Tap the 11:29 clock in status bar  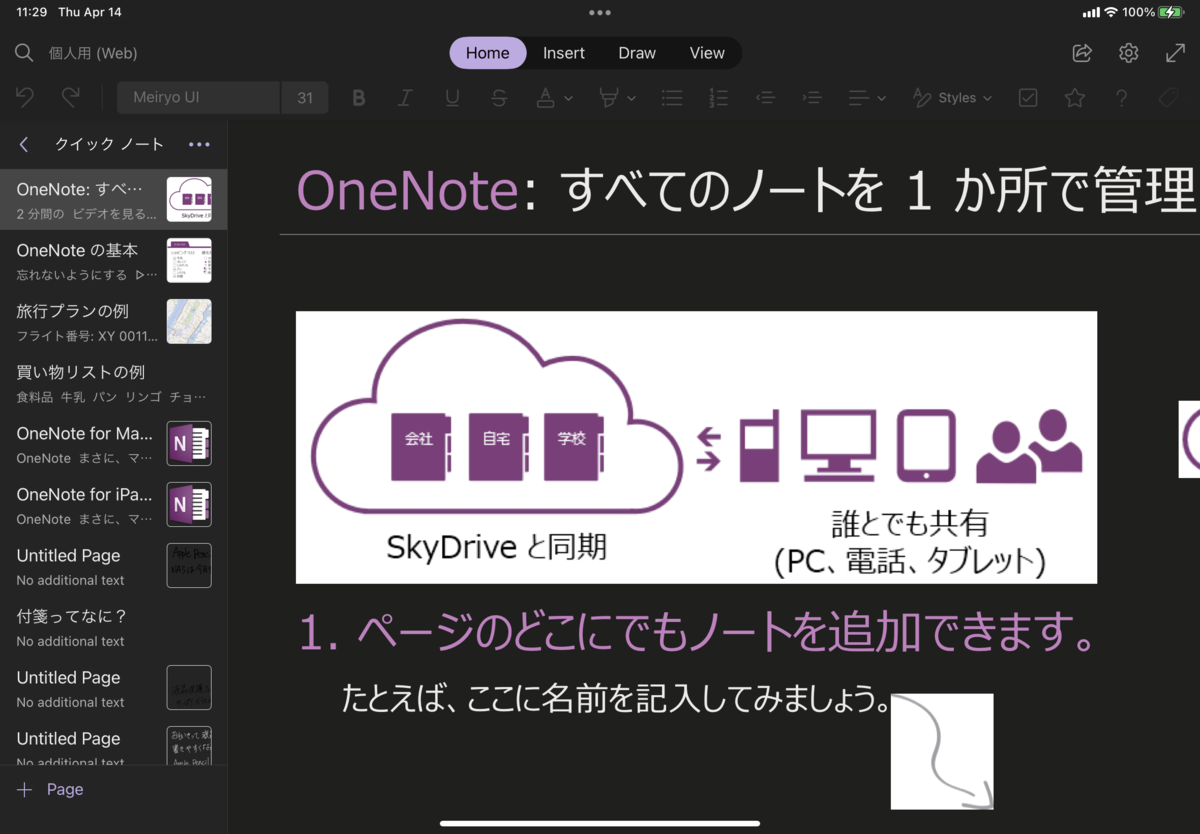tap(31, 12)
